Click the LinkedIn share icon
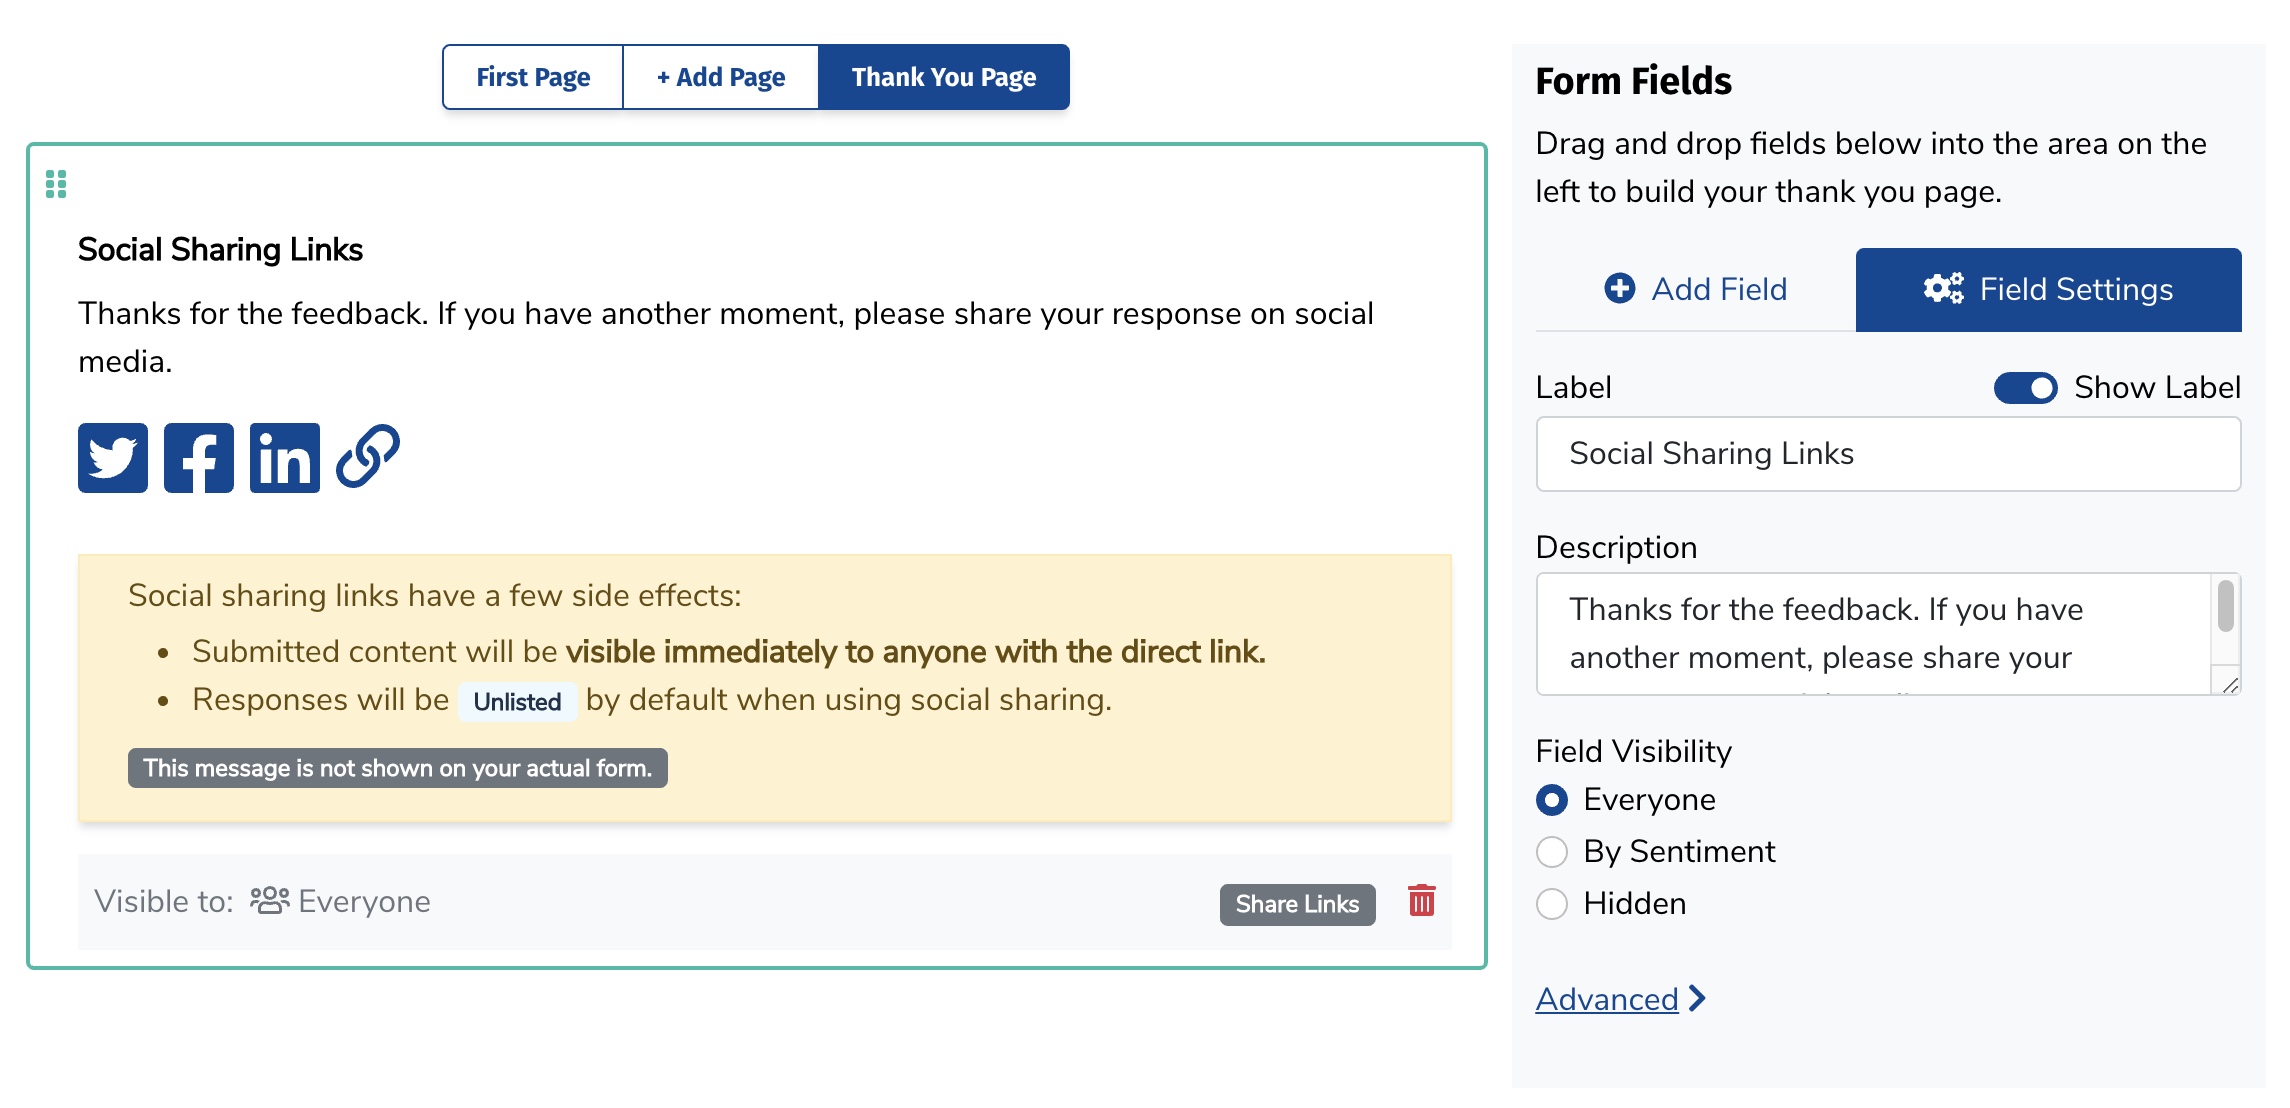 click(285, 458)
